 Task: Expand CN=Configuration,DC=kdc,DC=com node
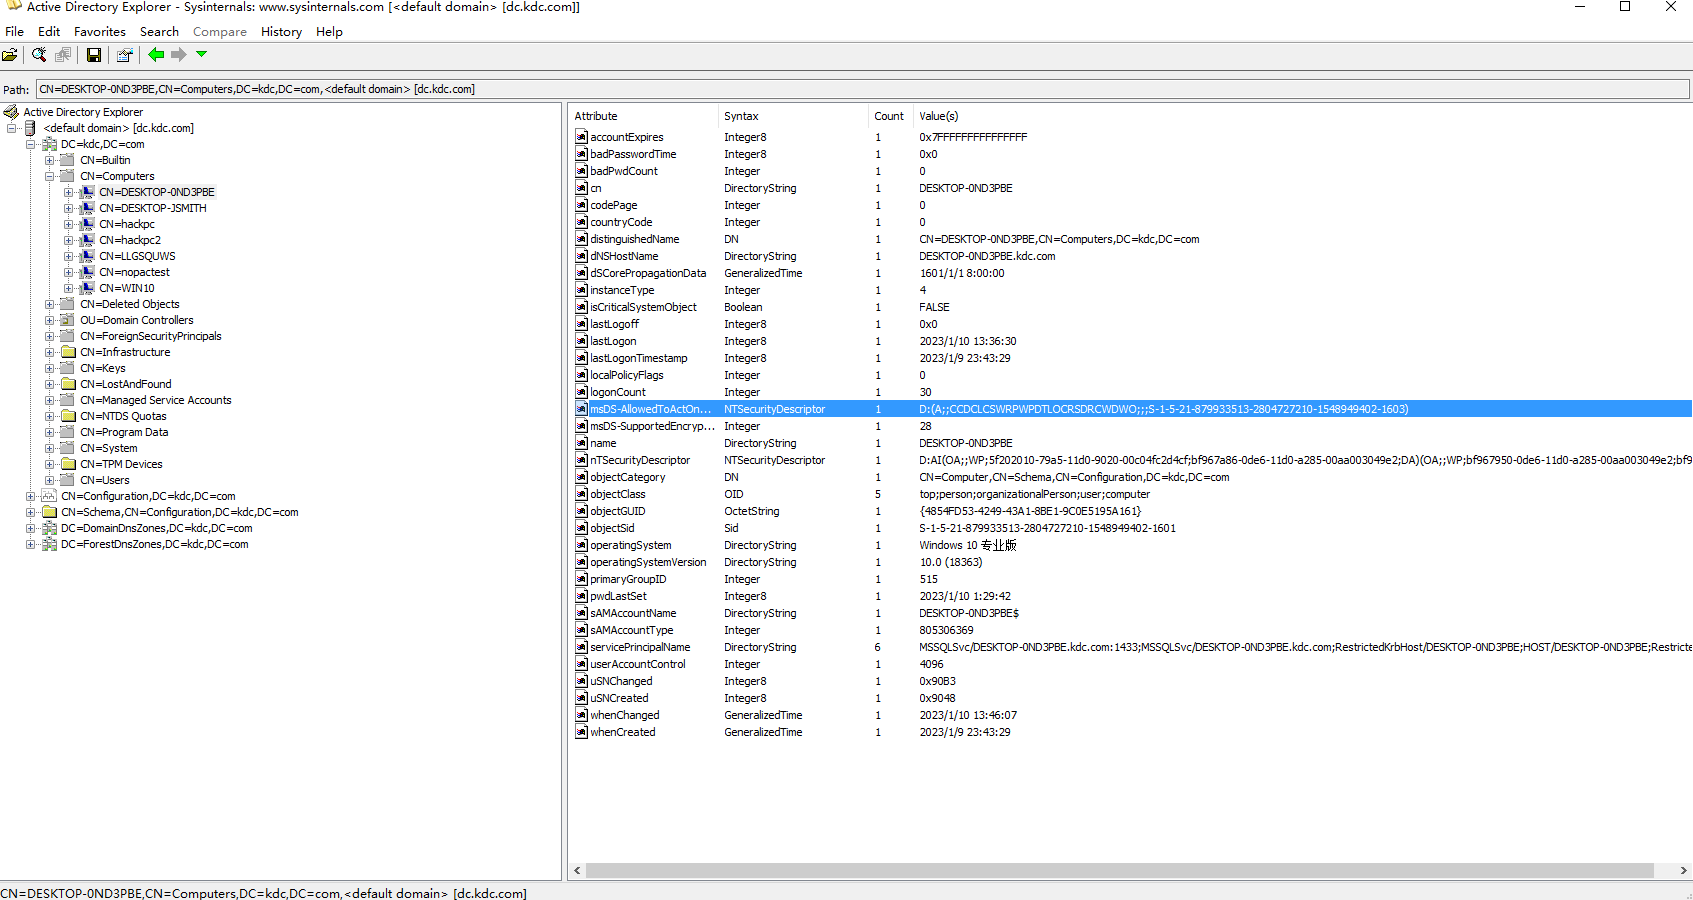coord(31,496)
